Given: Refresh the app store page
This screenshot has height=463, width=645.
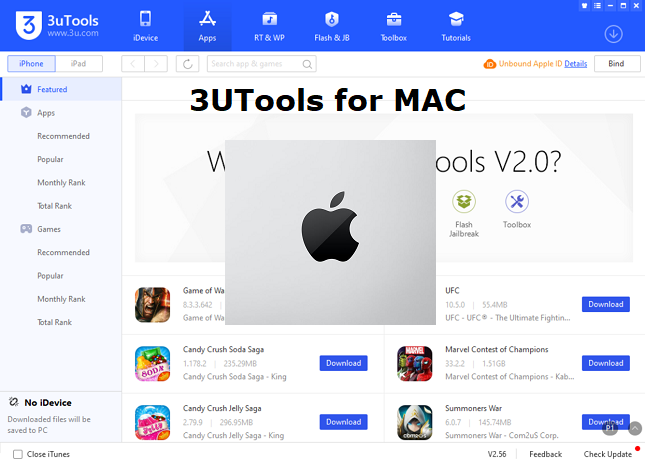Looking at the screenshot, I should coord(188,64).
